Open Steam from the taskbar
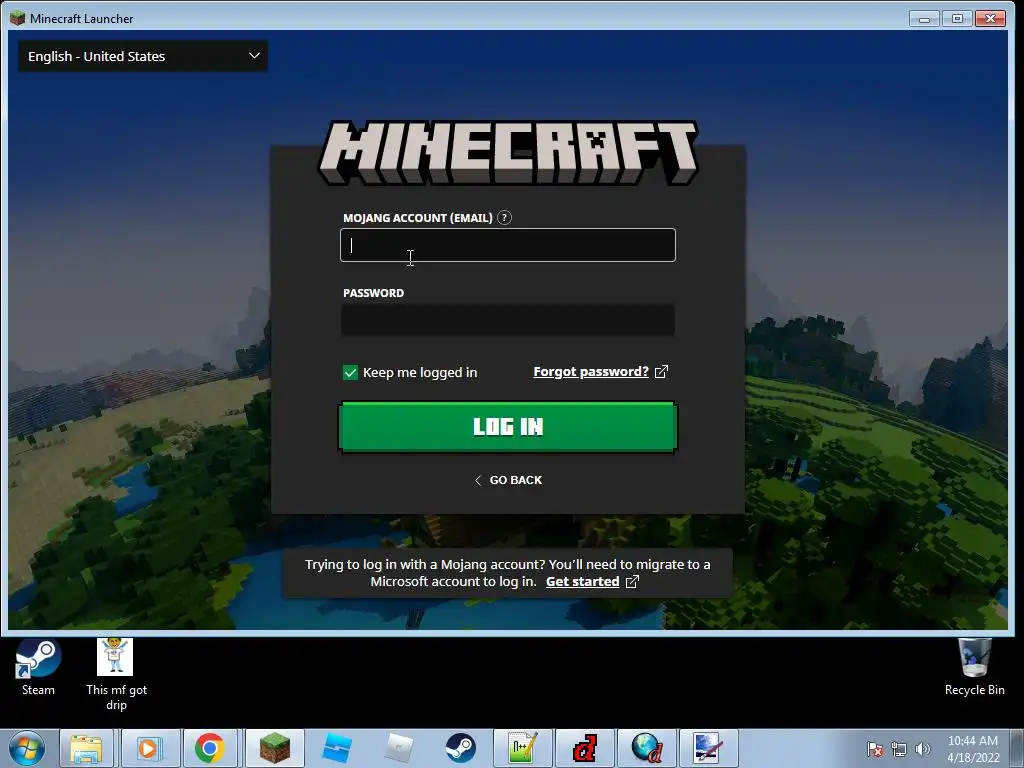Image resolution: width=1024 pixels, height=768 pixels. click(460, 748)
